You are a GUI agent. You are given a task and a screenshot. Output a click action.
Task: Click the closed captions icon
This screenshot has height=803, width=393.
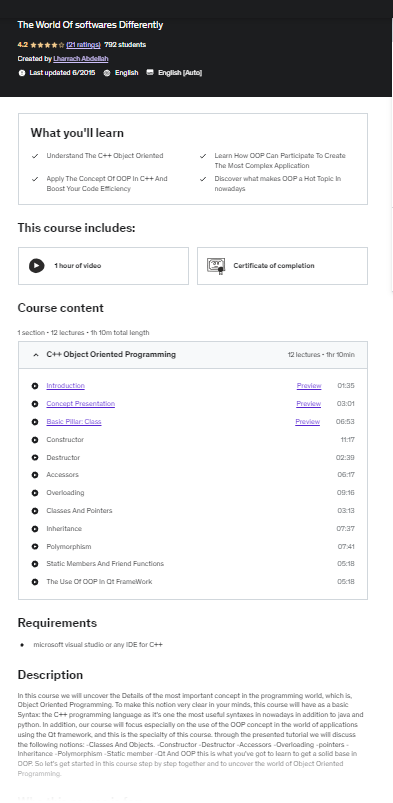coord(150,72)
